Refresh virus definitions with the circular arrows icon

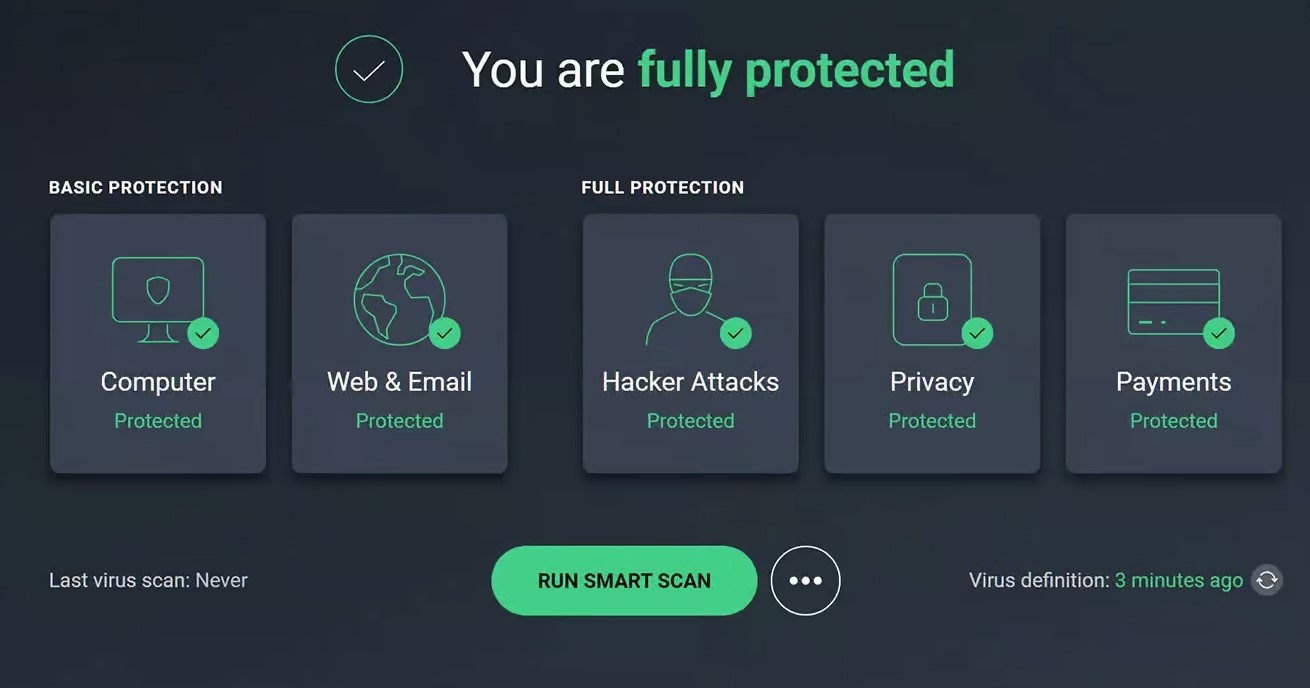click(1267, 580)
